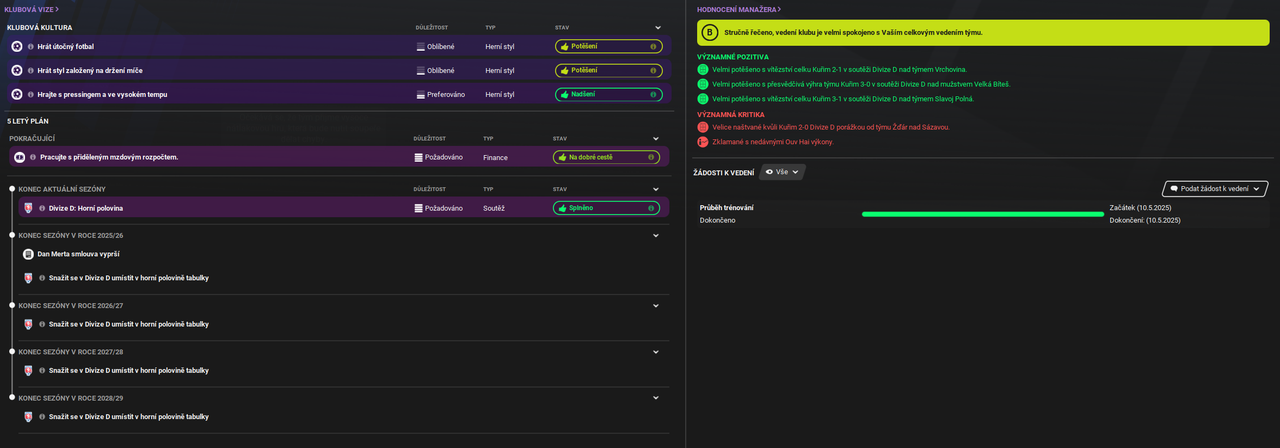Image resolution: width=1280 pixels, height=448 pixels.
Task: Click the 'Požadováno' importance in wage budget row
Action: [x=445, y=157]
